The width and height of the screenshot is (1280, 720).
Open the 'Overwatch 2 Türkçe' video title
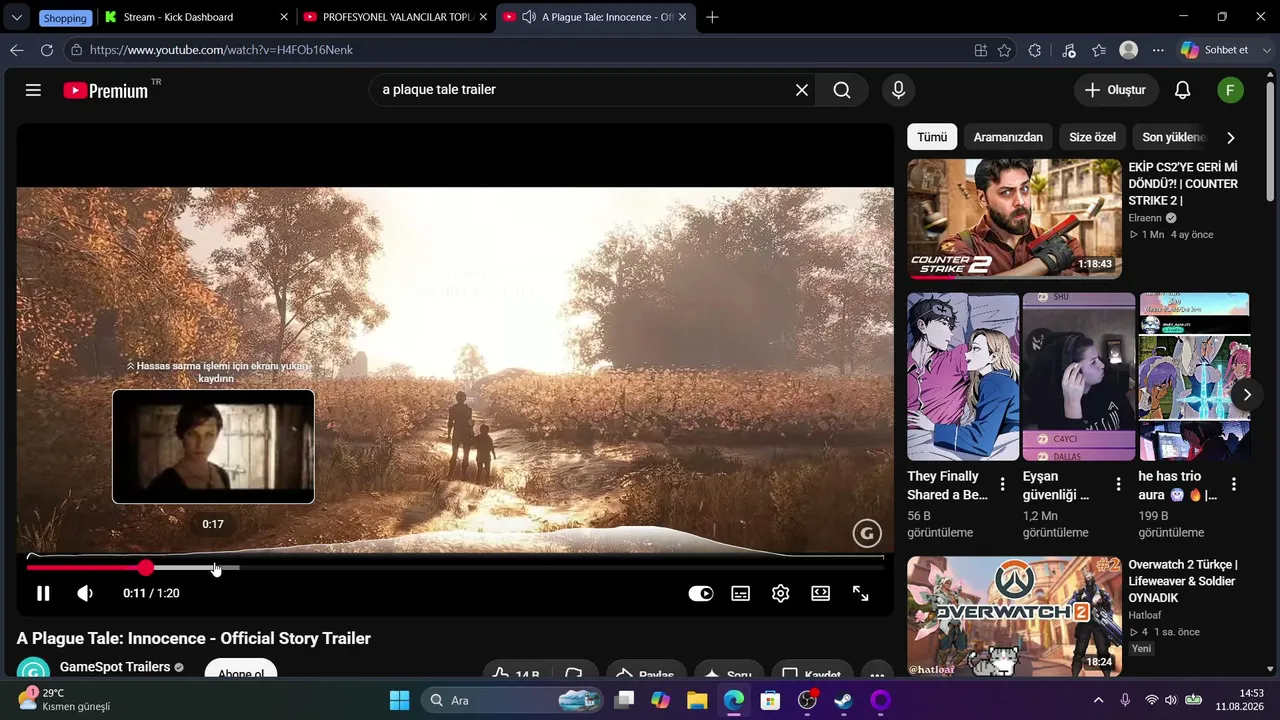click(x=1183, y=581)
